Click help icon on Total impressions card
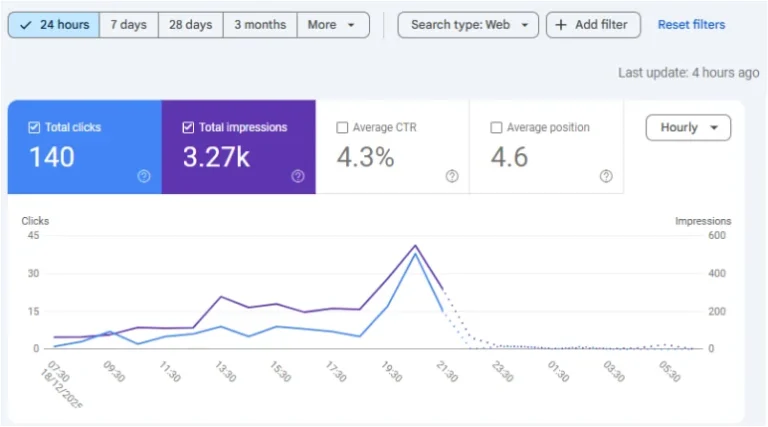 tap(298, 176)
